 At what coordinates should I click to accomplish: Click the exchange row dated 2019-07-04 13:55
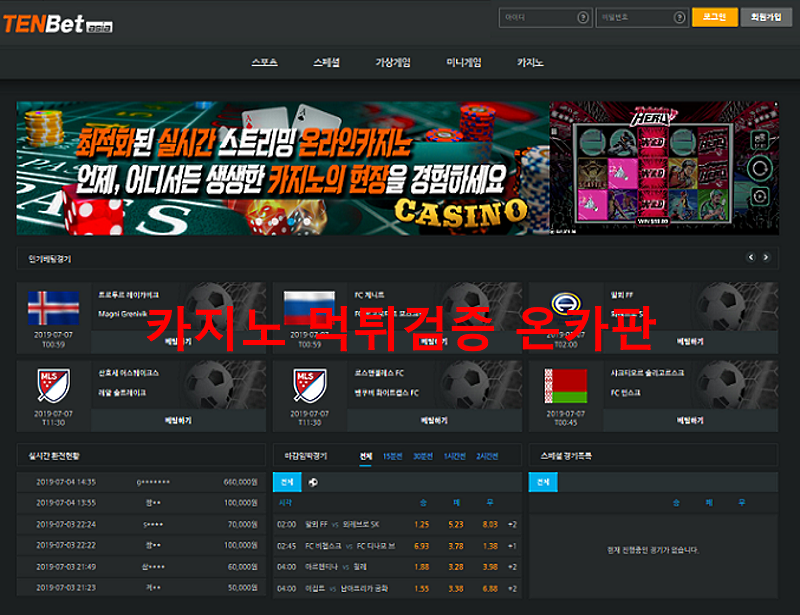141,503
